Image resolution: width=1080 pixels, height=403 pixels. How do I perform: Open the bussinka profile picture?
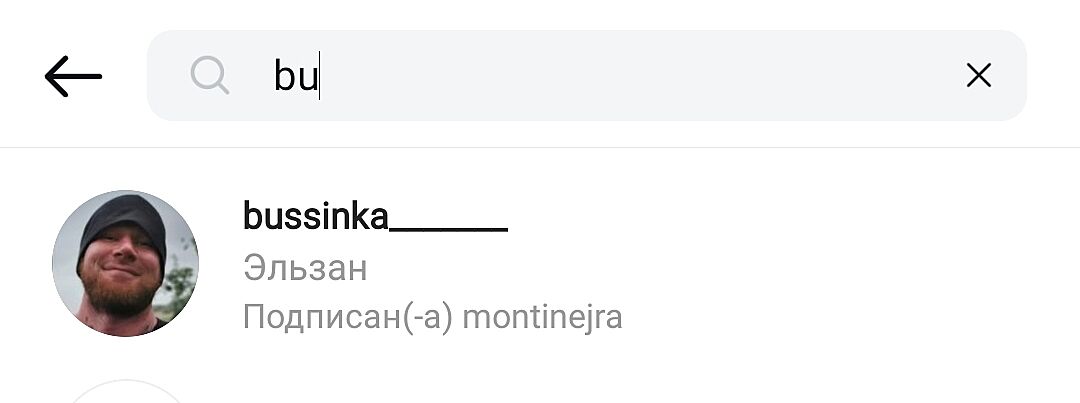[125, 264]
